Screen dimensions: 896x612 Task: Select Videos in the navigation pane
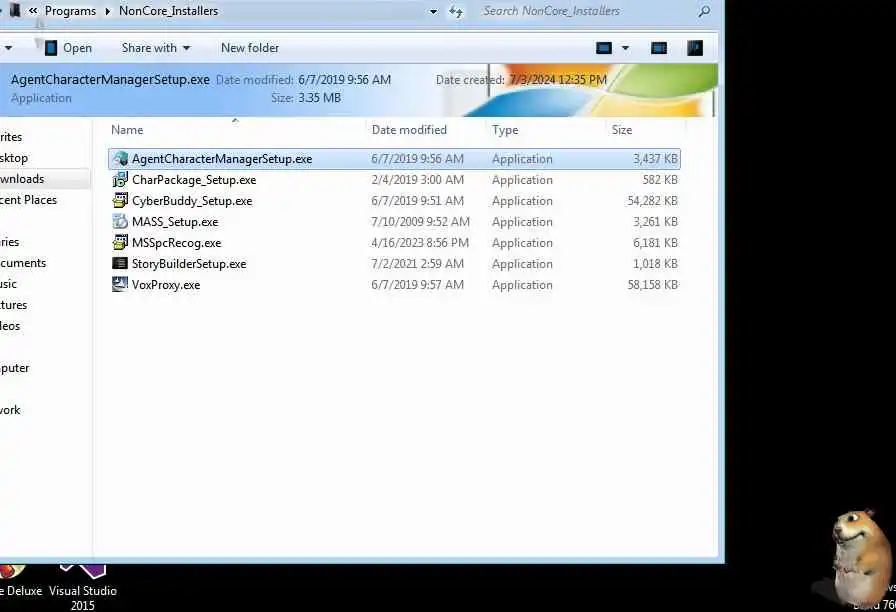click(x=10, y=326)
